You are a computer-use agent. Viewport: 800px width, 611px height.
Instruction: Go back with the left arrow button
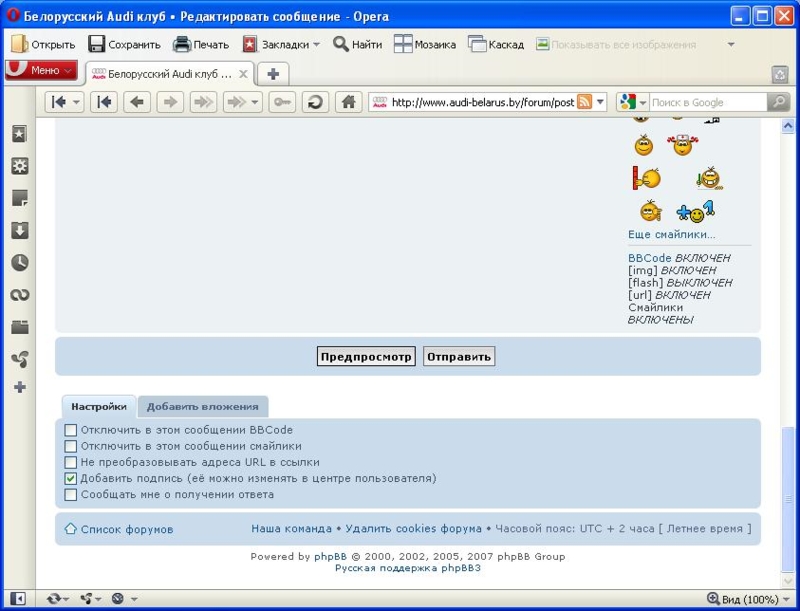[137, 103]
